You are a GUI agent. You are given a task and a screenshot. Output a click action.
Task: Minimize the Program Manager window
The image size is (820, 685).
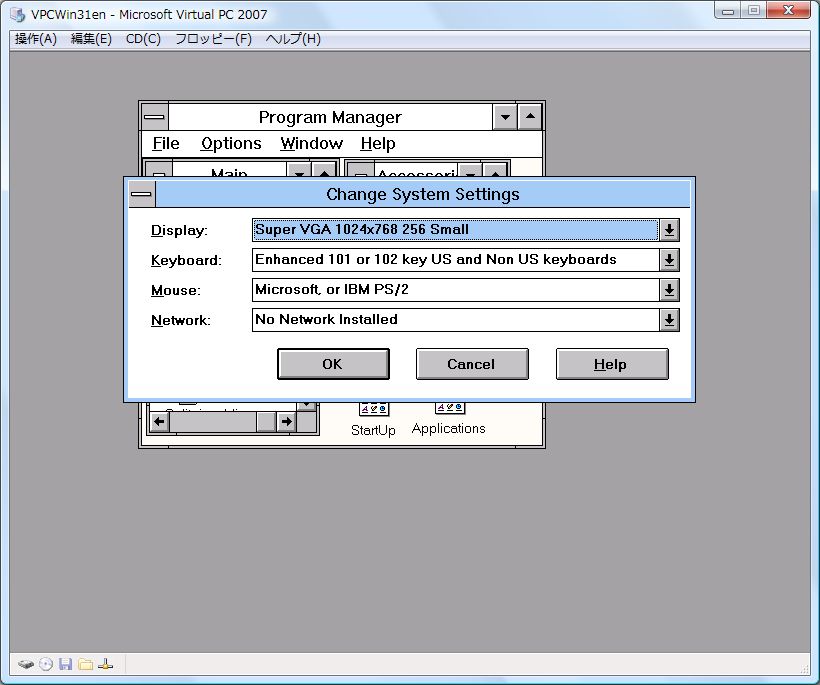(505, 117)
